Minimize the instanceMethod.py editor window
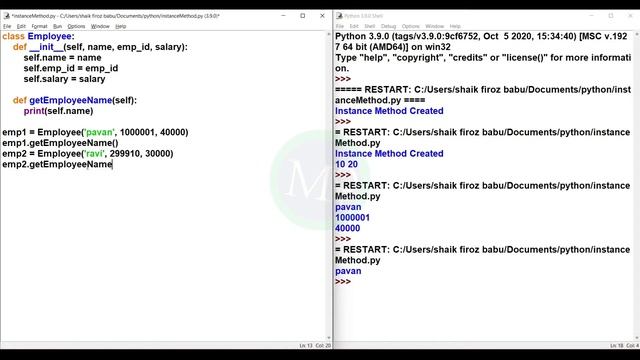The width and height of the screenshot is (640, 360). point(283,16)
